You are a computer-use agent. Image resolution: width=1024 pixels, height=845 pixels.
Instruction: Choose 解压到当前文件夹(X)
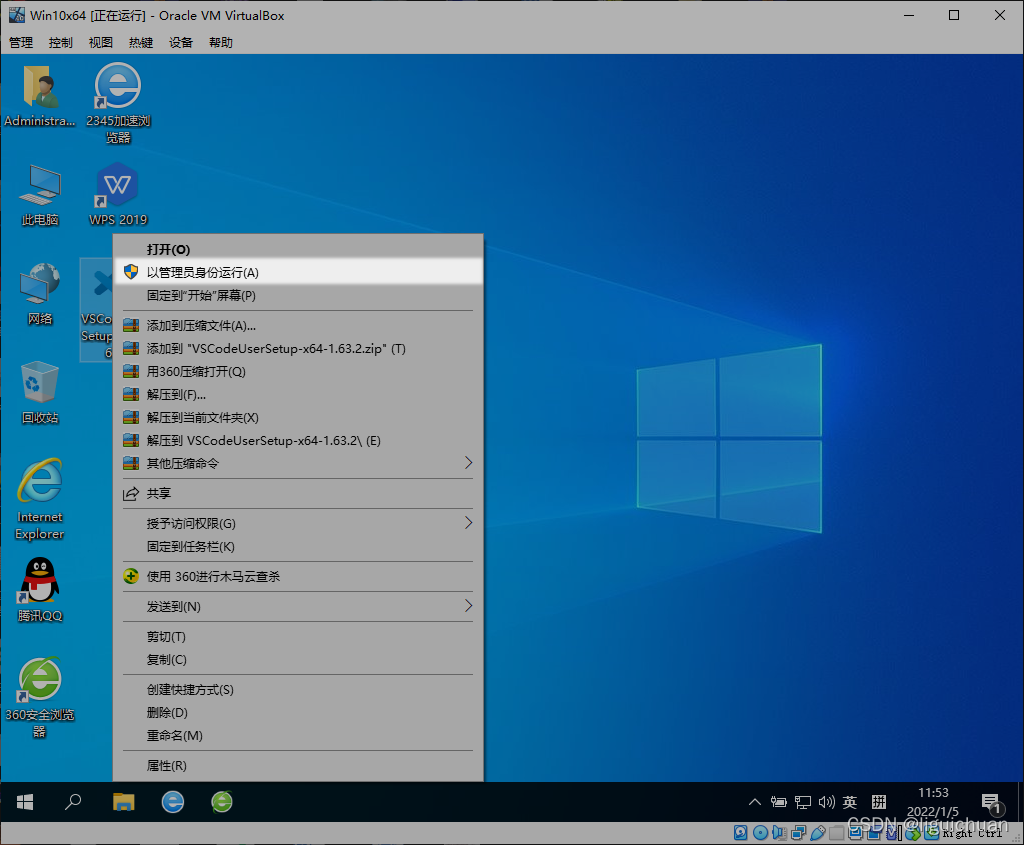[x=298, y=417]
